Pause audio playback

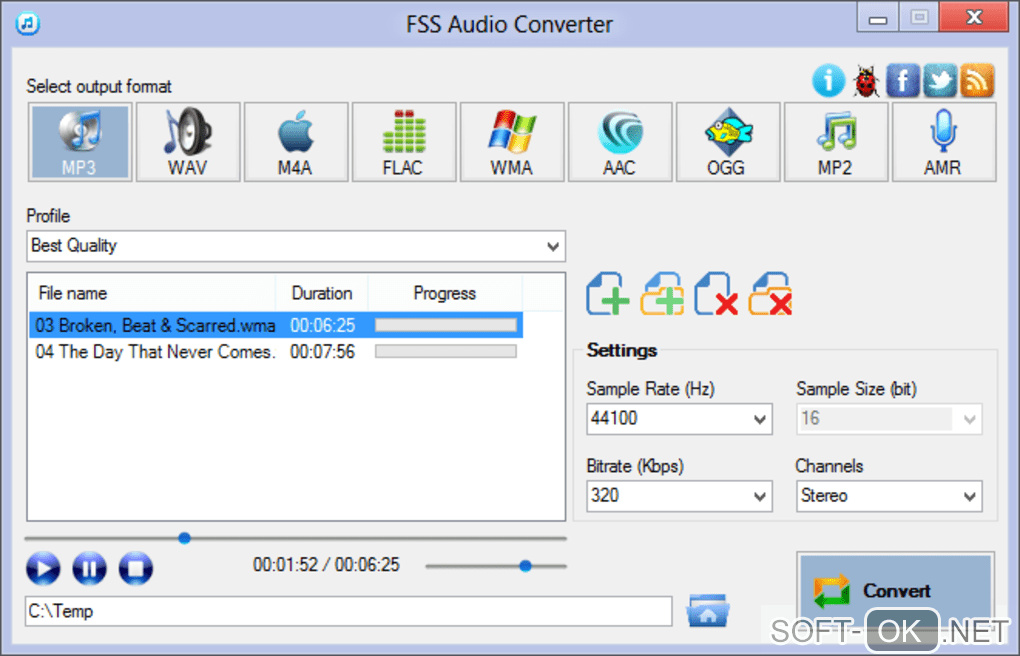click(x=89, y=568)
